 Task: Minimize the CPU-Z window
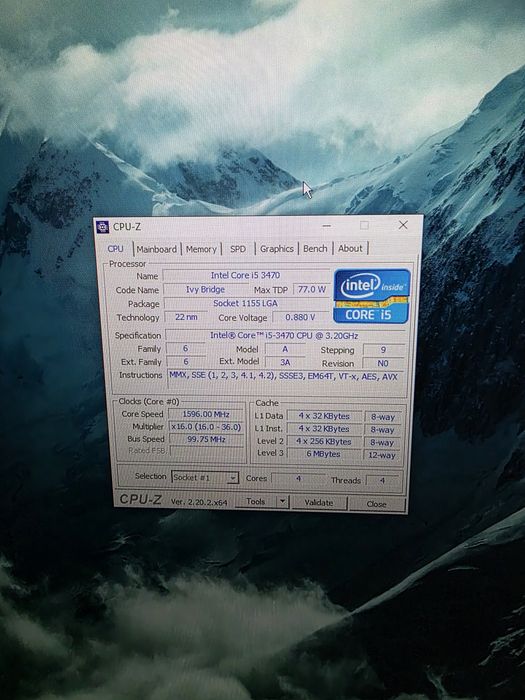327,226
